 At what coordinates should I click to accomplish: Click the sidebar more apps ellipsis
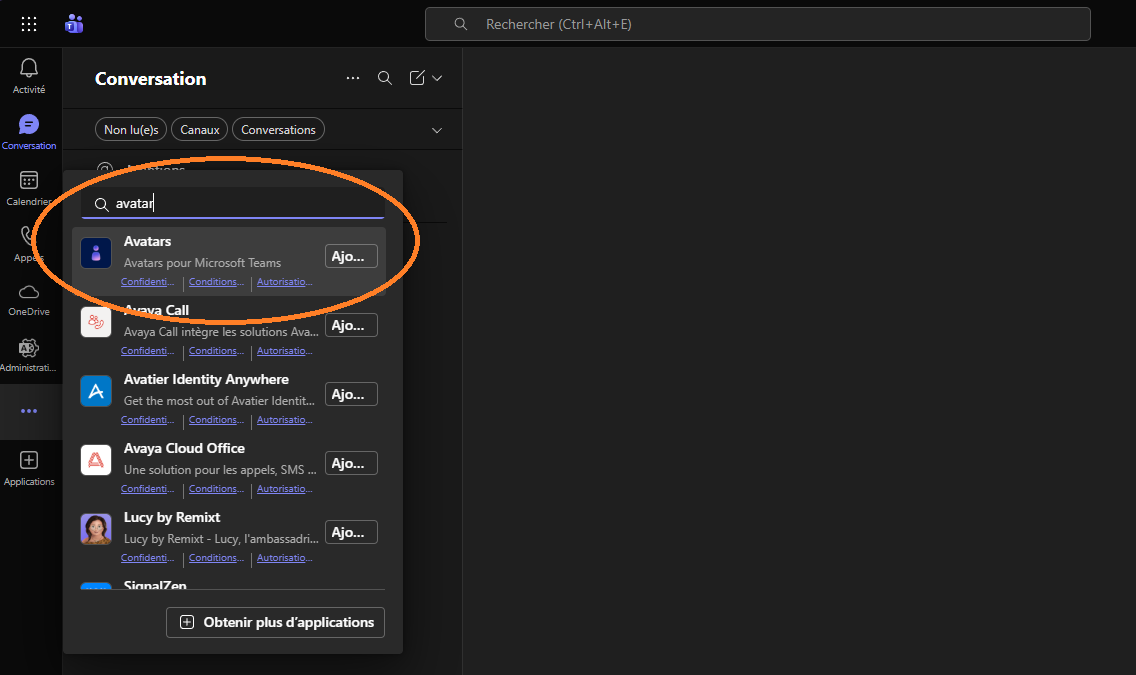click(29, 411)
